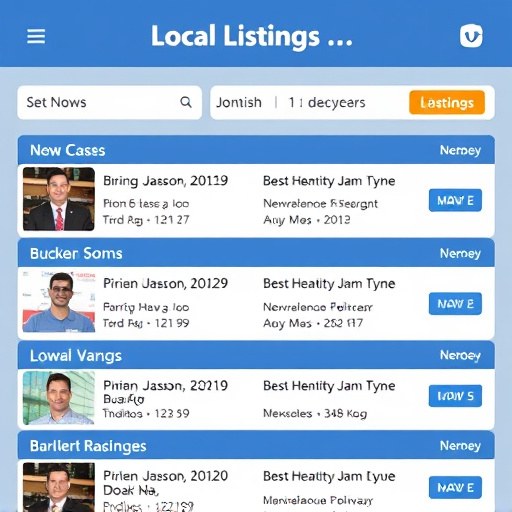Click 'Best Hentity Jam Tyne' in New Cases

(x=329, y=181)
